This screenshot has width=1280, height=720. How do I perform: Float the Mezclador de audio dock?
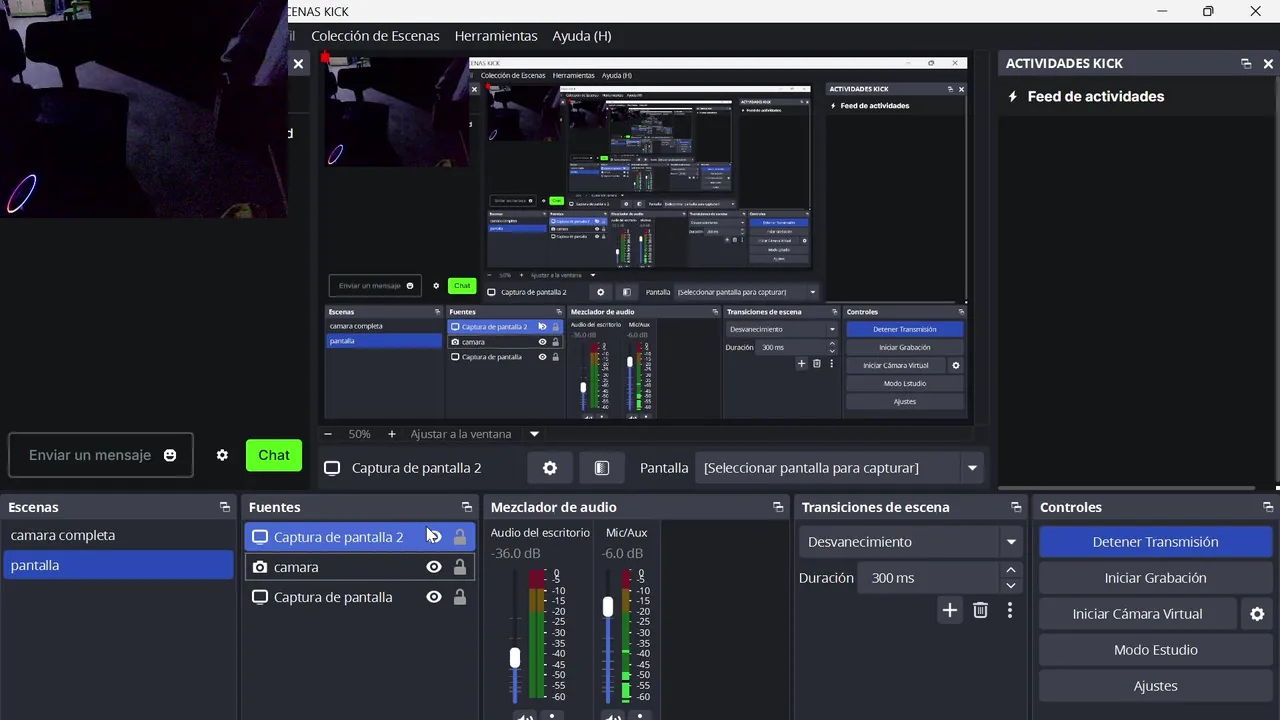click(778, 507)
